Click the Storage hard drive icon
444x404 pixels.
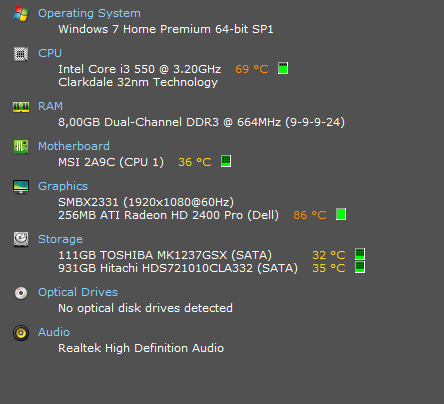(21, 240)
